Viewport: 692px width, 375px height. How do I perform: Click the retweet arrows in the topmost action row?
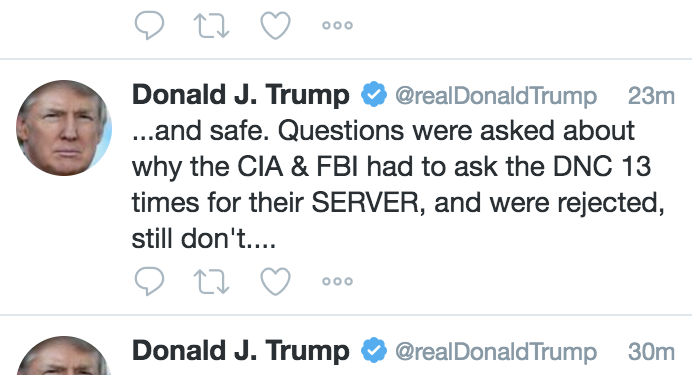pyautogui.click(x=211, y=25)
